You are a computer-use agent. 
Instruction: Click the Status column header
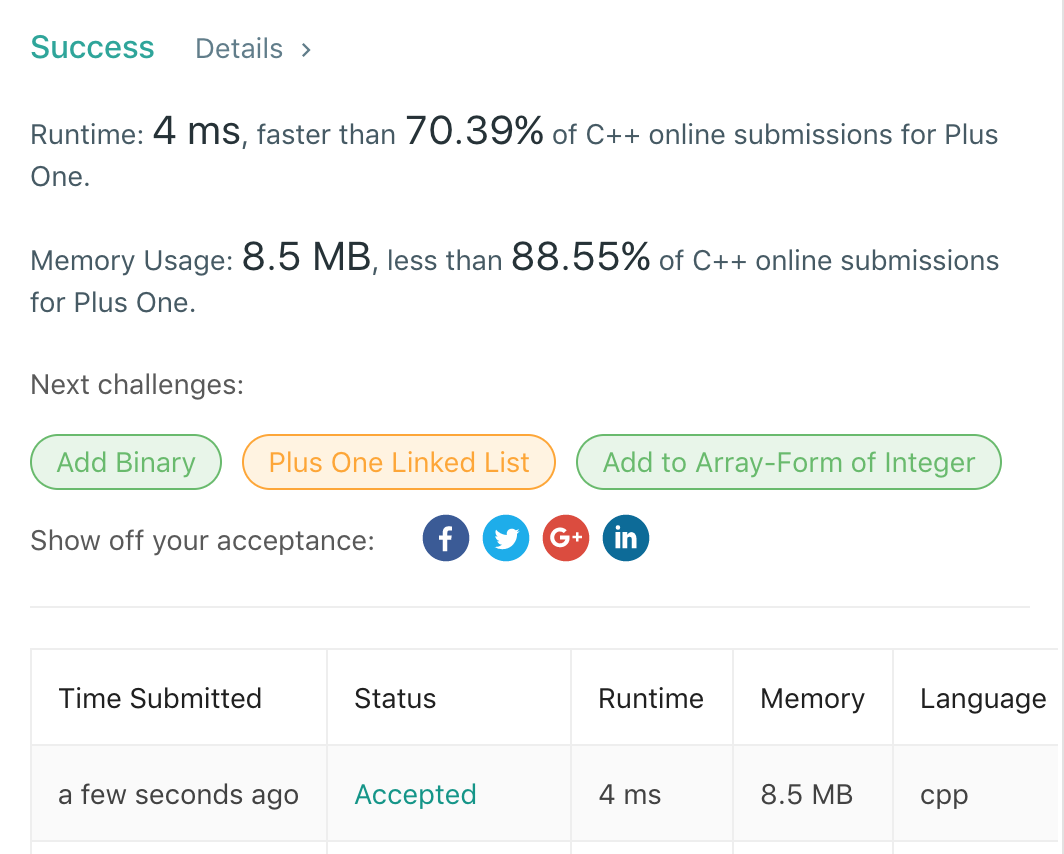click(x=395, y=698)
